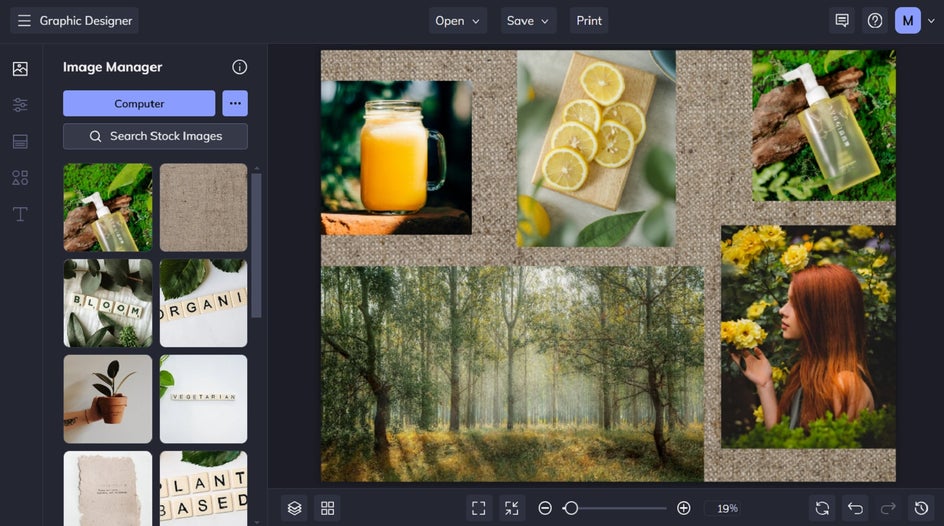
Task: Select the torn paper thumbnail
Action: [108, 488]
